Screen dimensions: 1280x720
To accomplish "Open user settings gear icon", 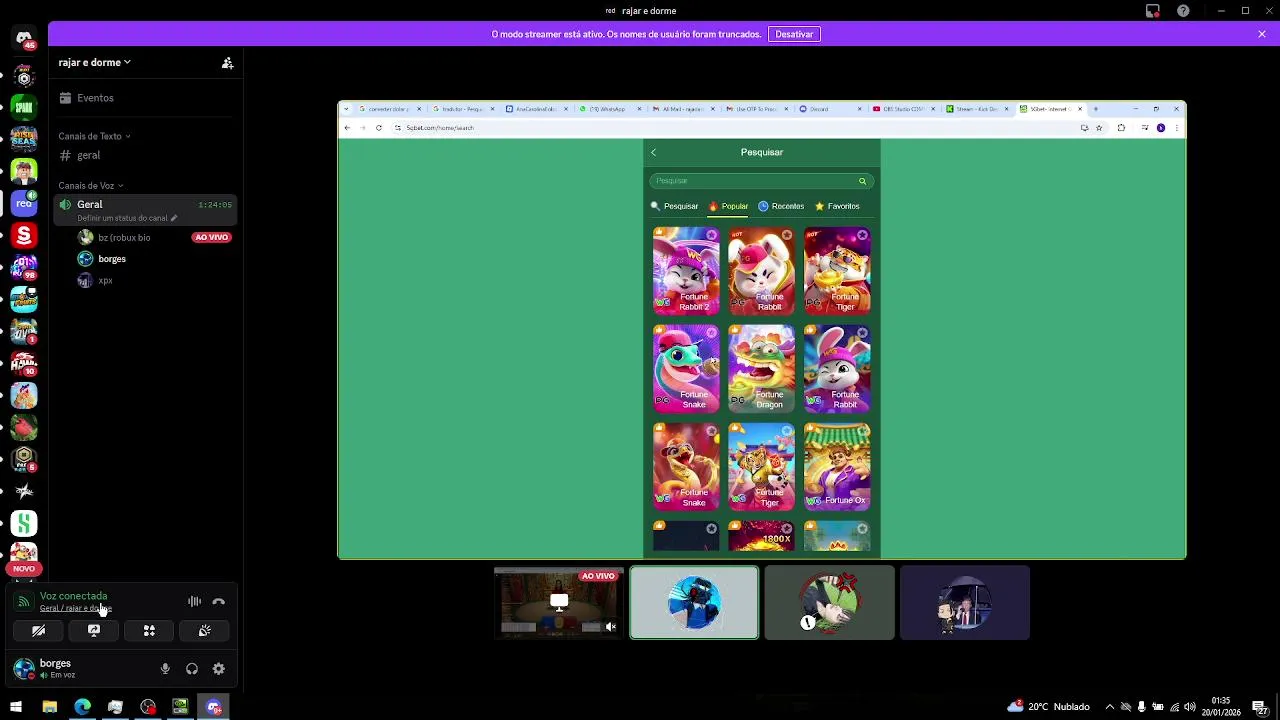I will [x=219, y=669].
